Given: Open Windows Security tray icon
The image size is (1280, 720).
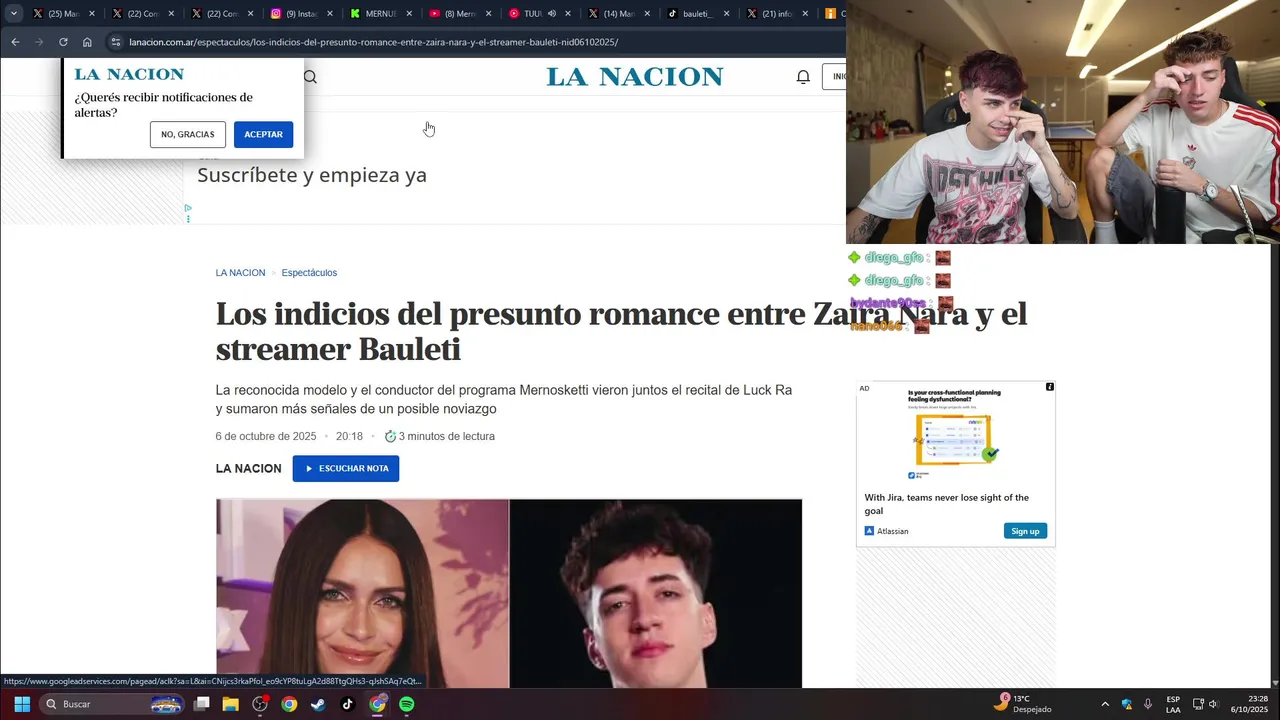Looking at the screenshot, I should [1127, 704].
